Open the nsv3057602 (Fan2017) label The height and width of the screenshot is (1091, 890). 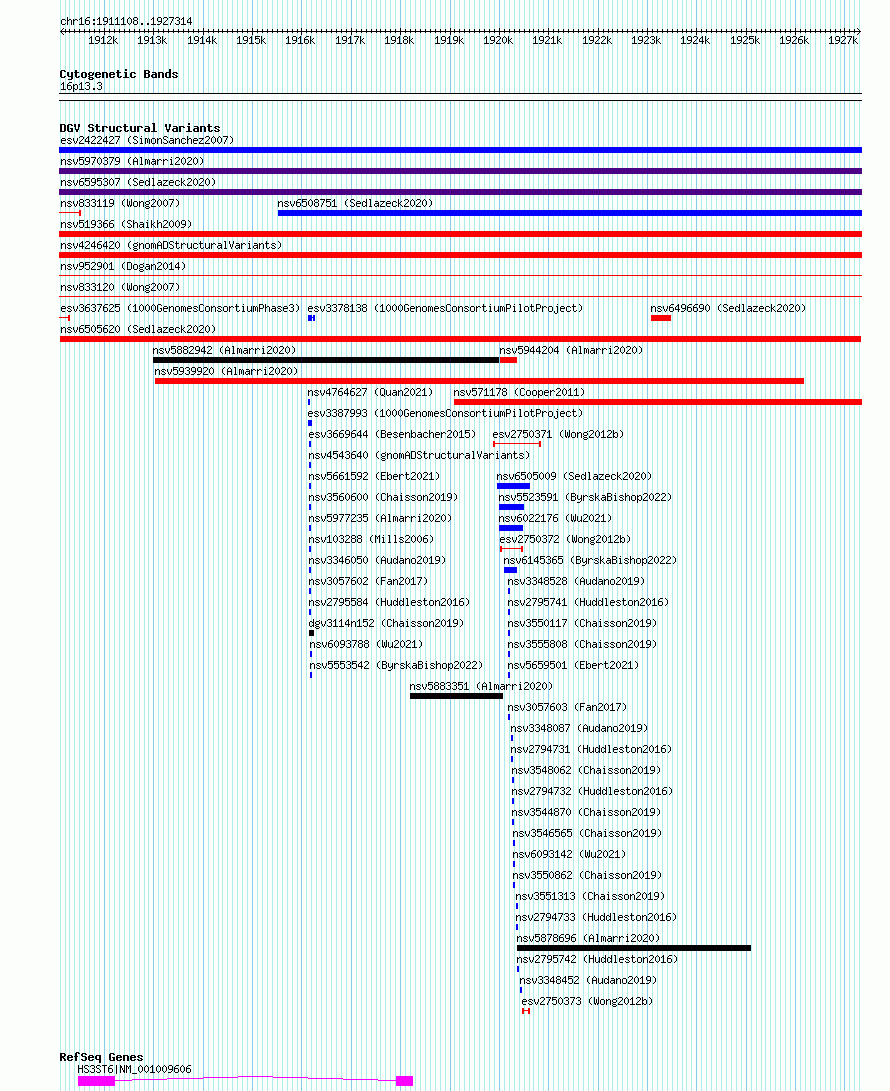(x=368, y=581)
